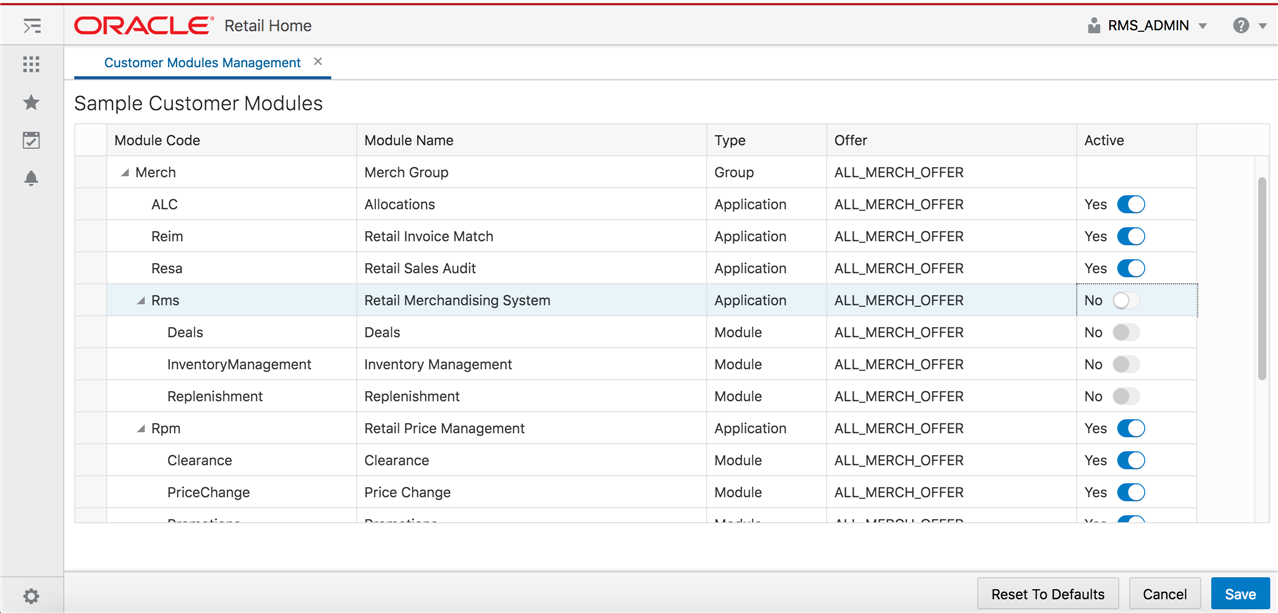The height and width of the screenshot is (613, 1278).
Task: Click the application grid icon in sidebar
Action: [x=31, y=64]
